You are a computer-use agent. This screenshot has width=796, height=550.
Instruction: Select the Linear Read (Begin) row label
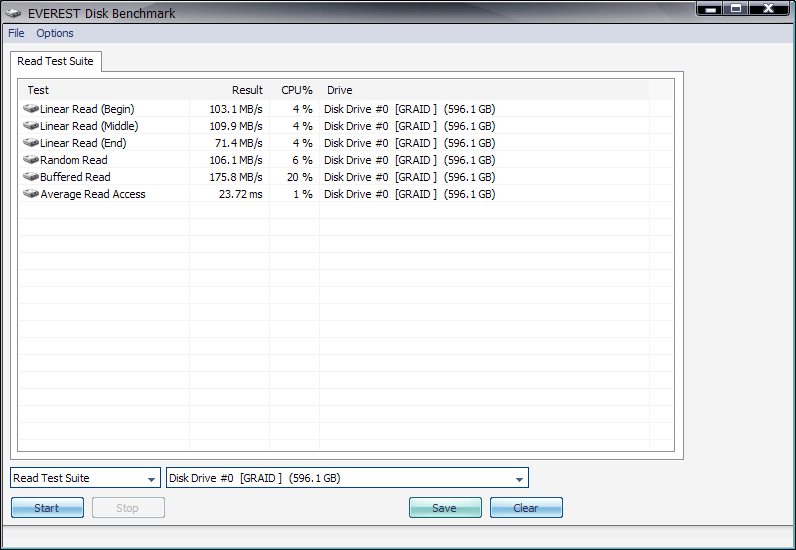click(87, 109)
